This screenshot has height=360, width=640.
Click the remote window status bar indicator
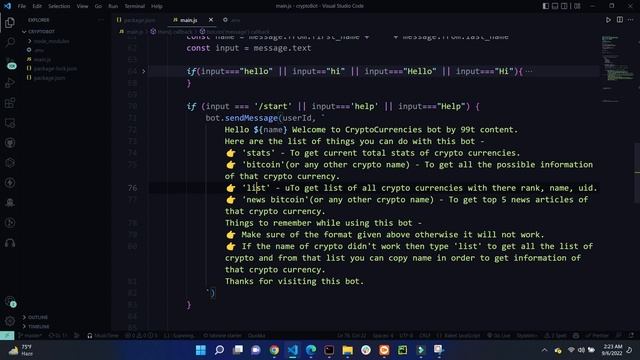[x=7, y=336]
